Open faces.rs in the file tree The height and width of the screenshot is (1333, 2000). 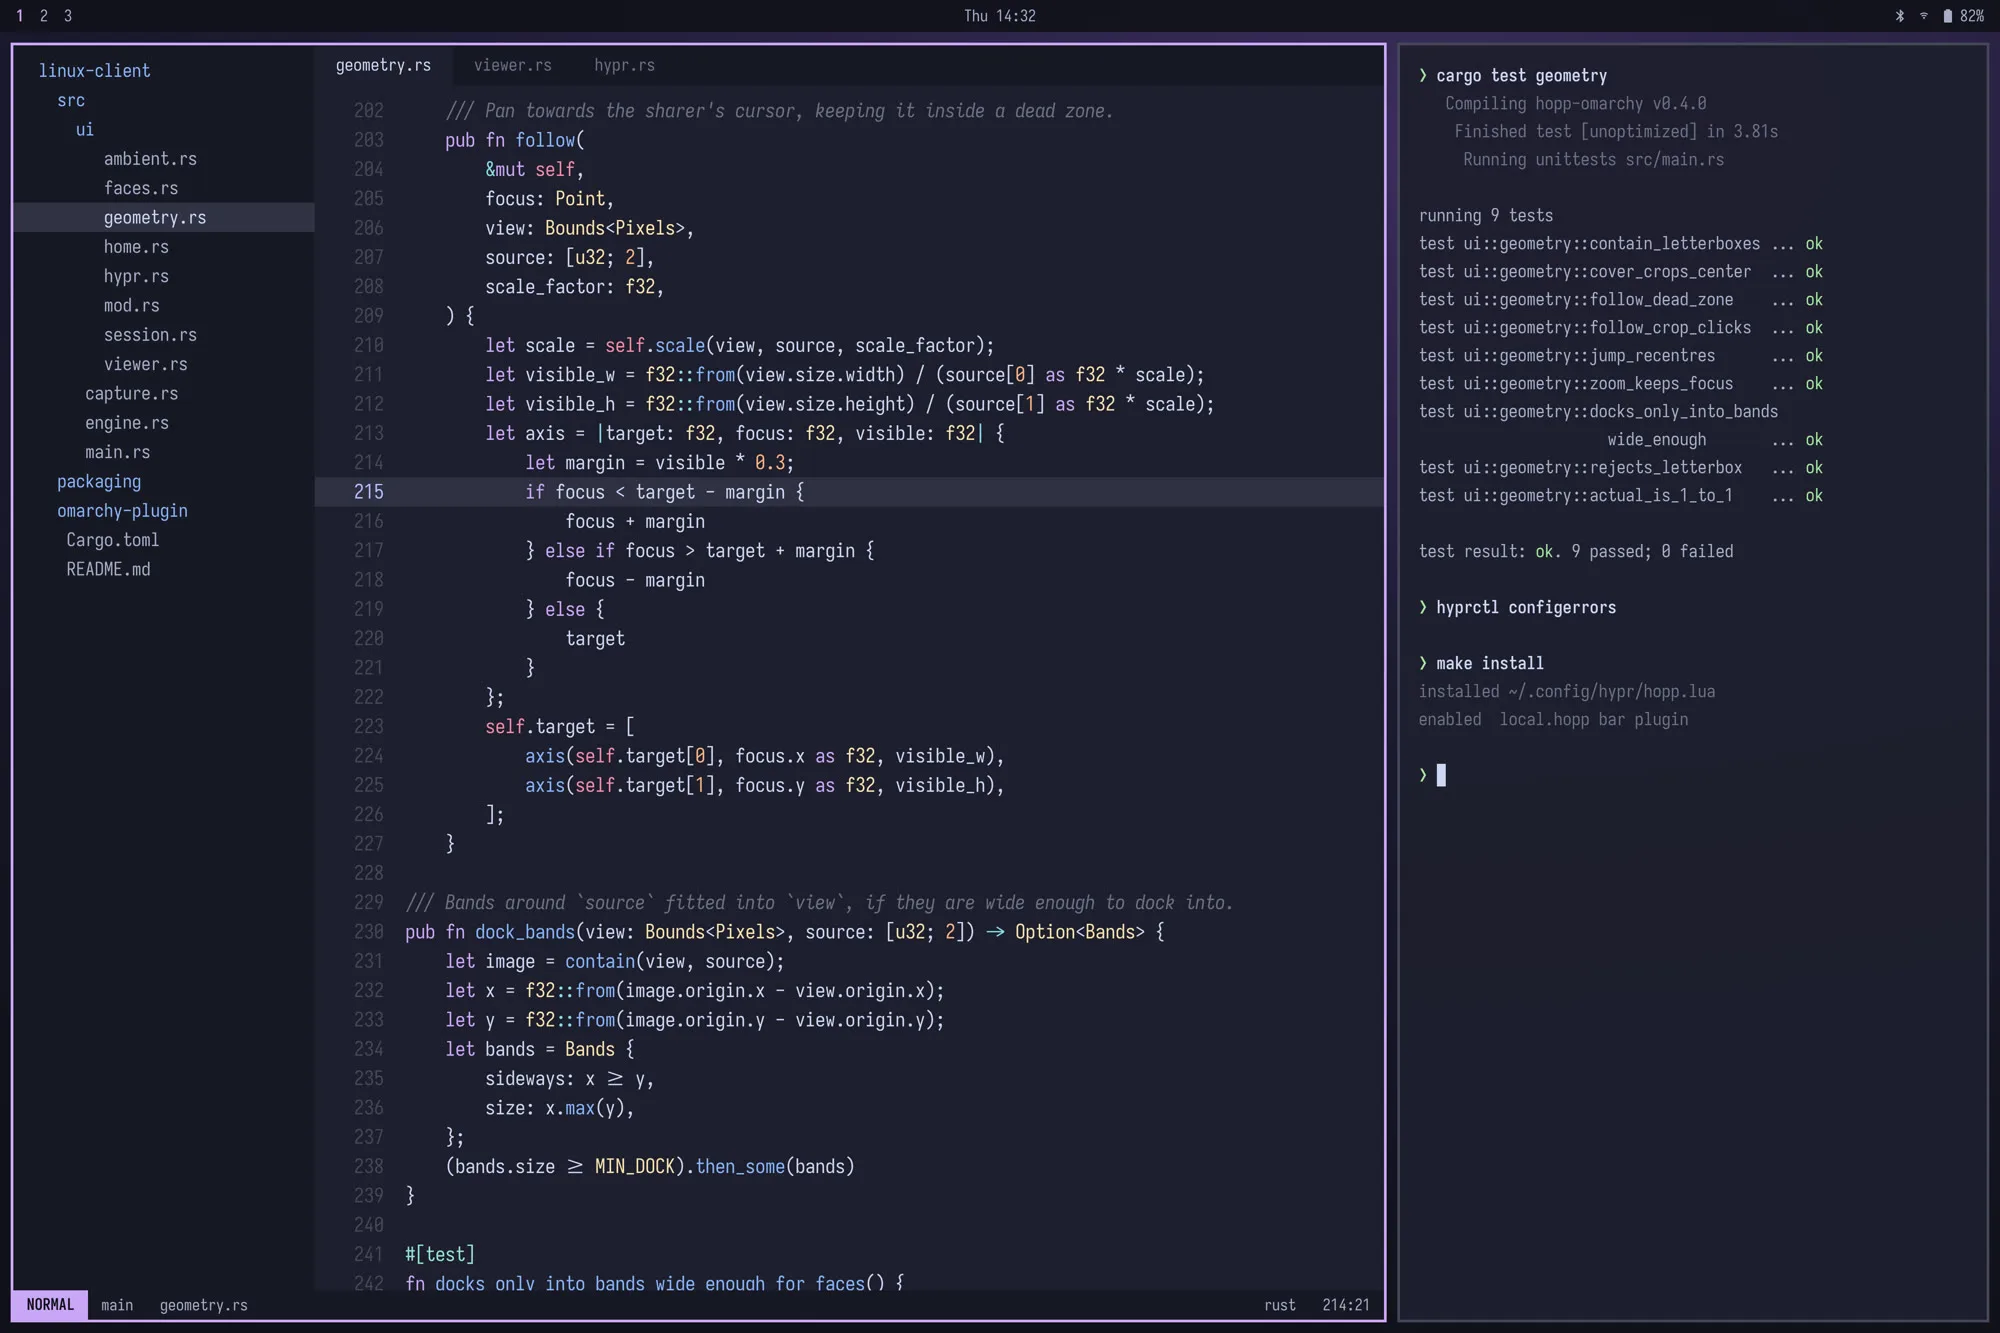141,188
